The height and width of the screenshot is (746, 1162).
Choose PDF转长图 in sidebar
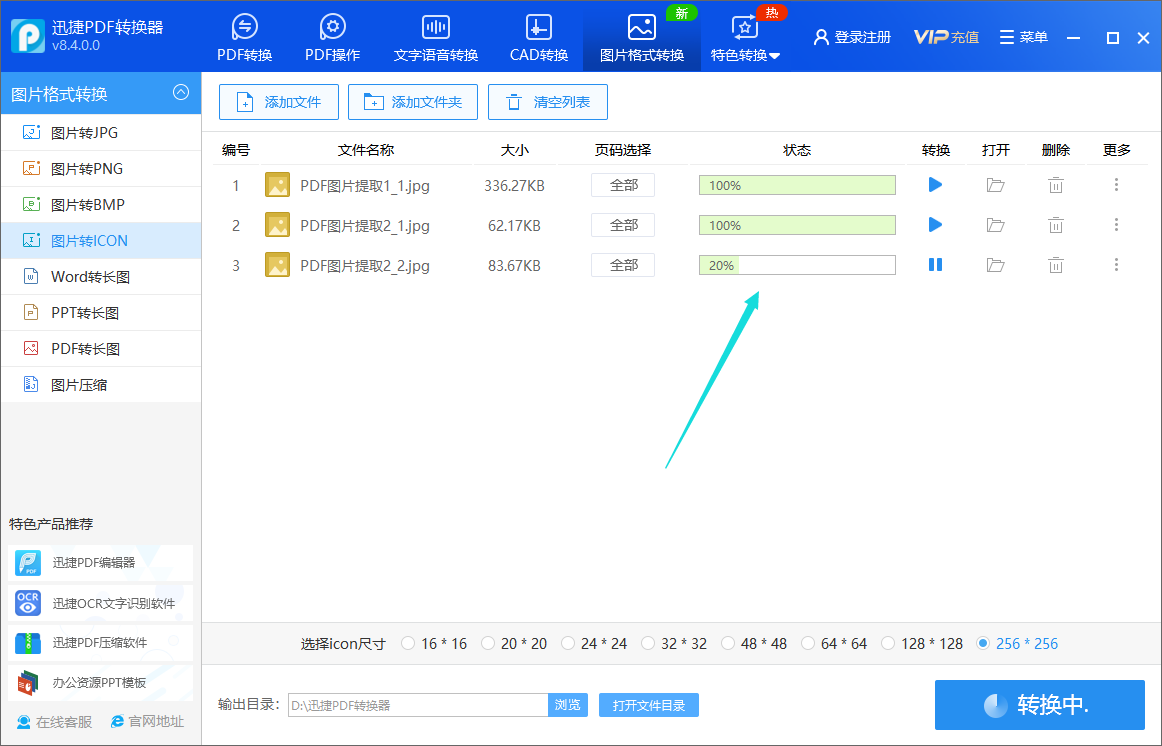101,348
